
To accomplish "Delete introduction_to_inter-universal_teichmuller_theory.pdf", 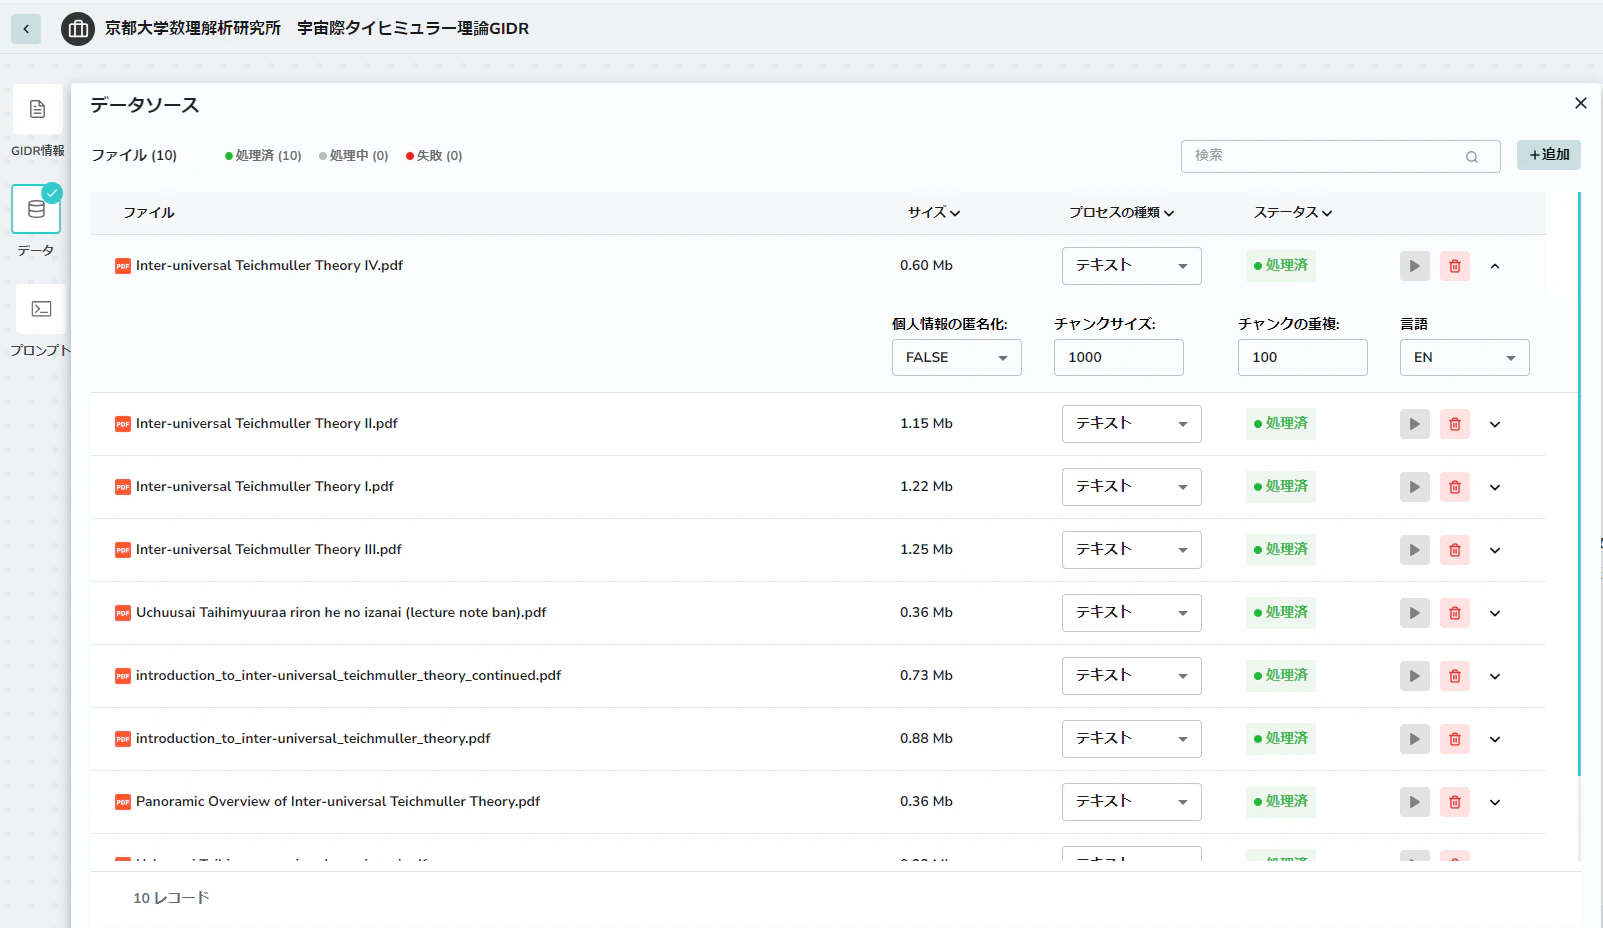I will coord(1455,739).
